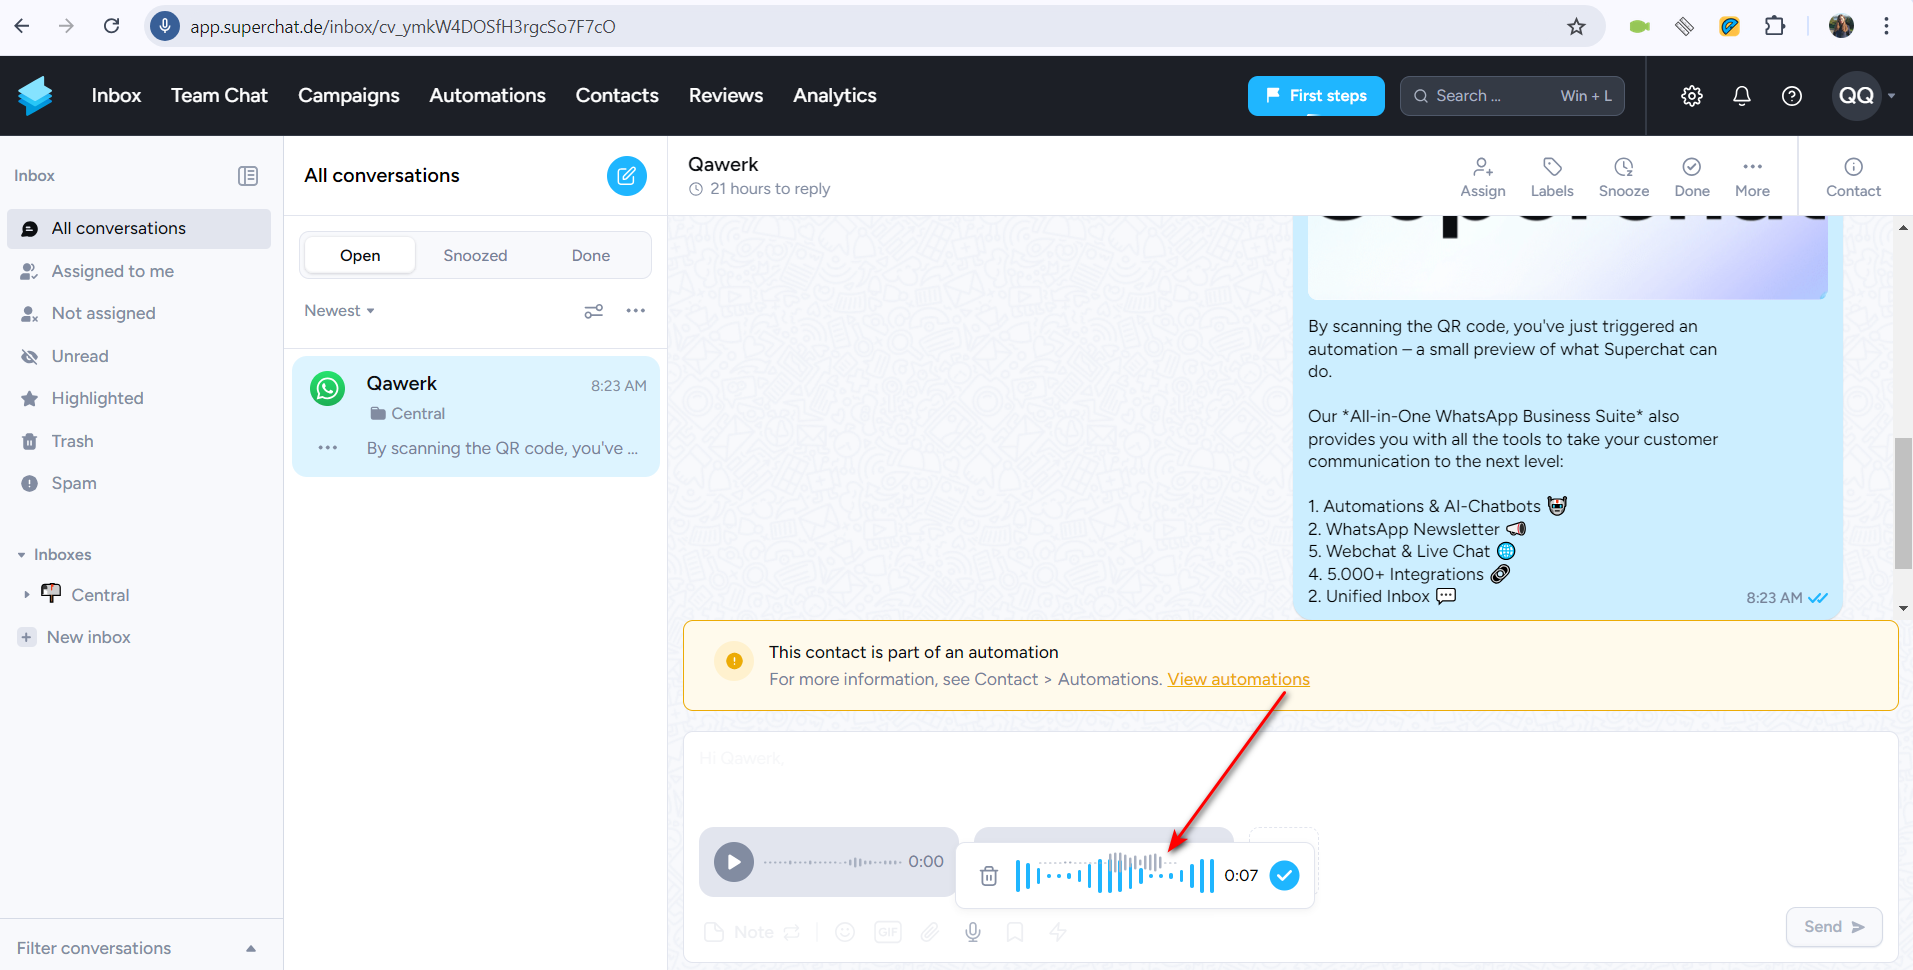The height and width of the screenshot is (970, 1913).
Task: Open the help question mark icon
Action: [1791, 96]
